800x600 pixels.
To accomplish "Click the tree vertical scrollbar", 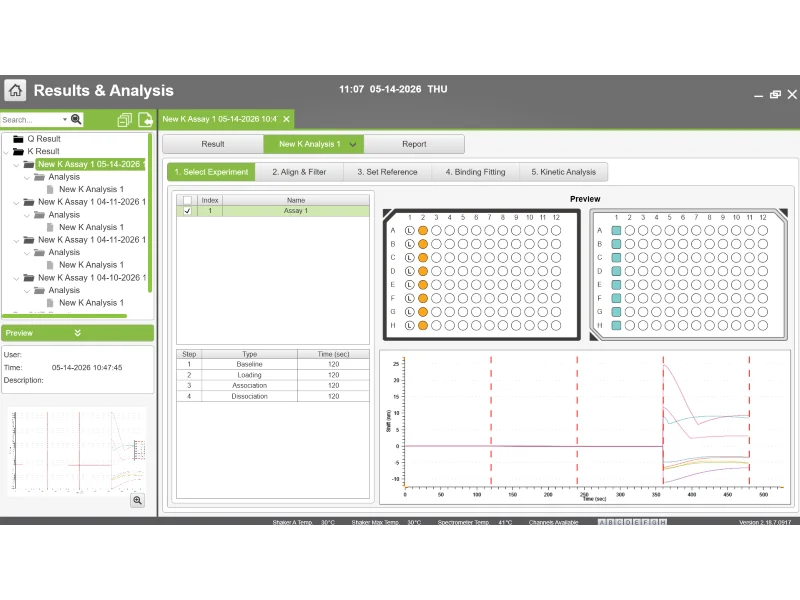I will coord(150,213).
